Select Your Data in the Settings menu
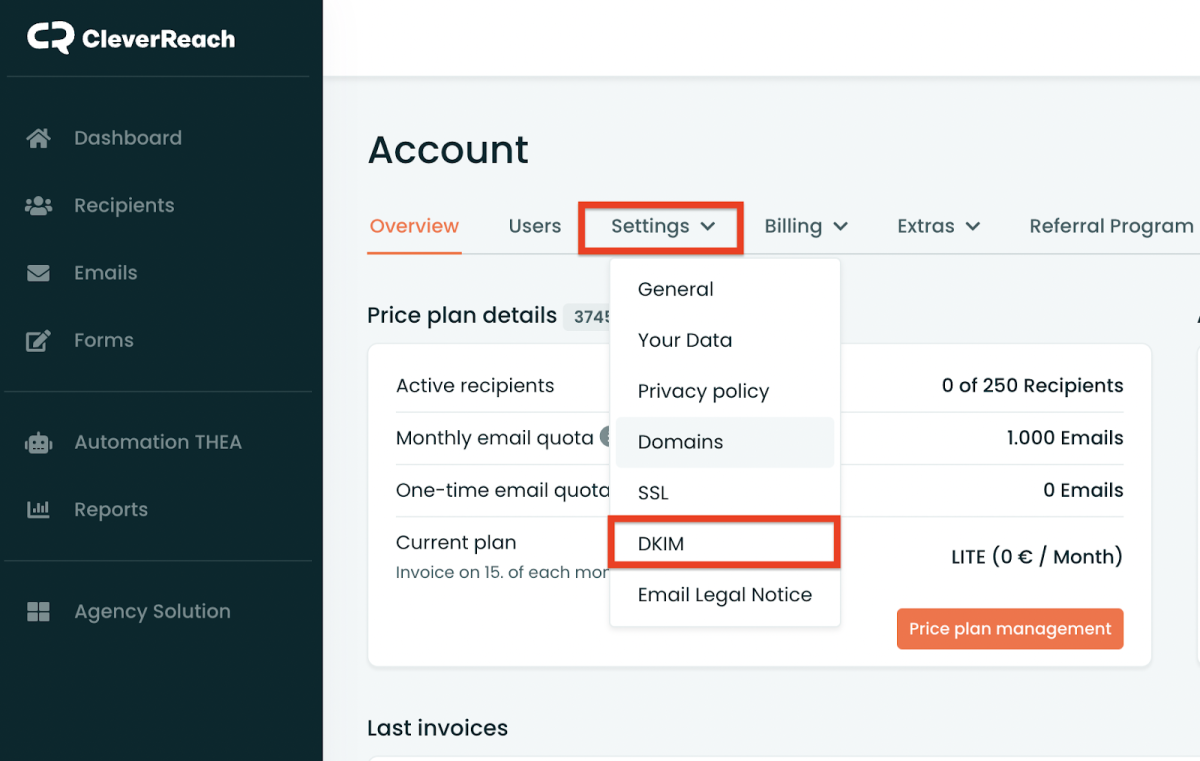The width and height of the screenshot is (1200, 761). 725,340
